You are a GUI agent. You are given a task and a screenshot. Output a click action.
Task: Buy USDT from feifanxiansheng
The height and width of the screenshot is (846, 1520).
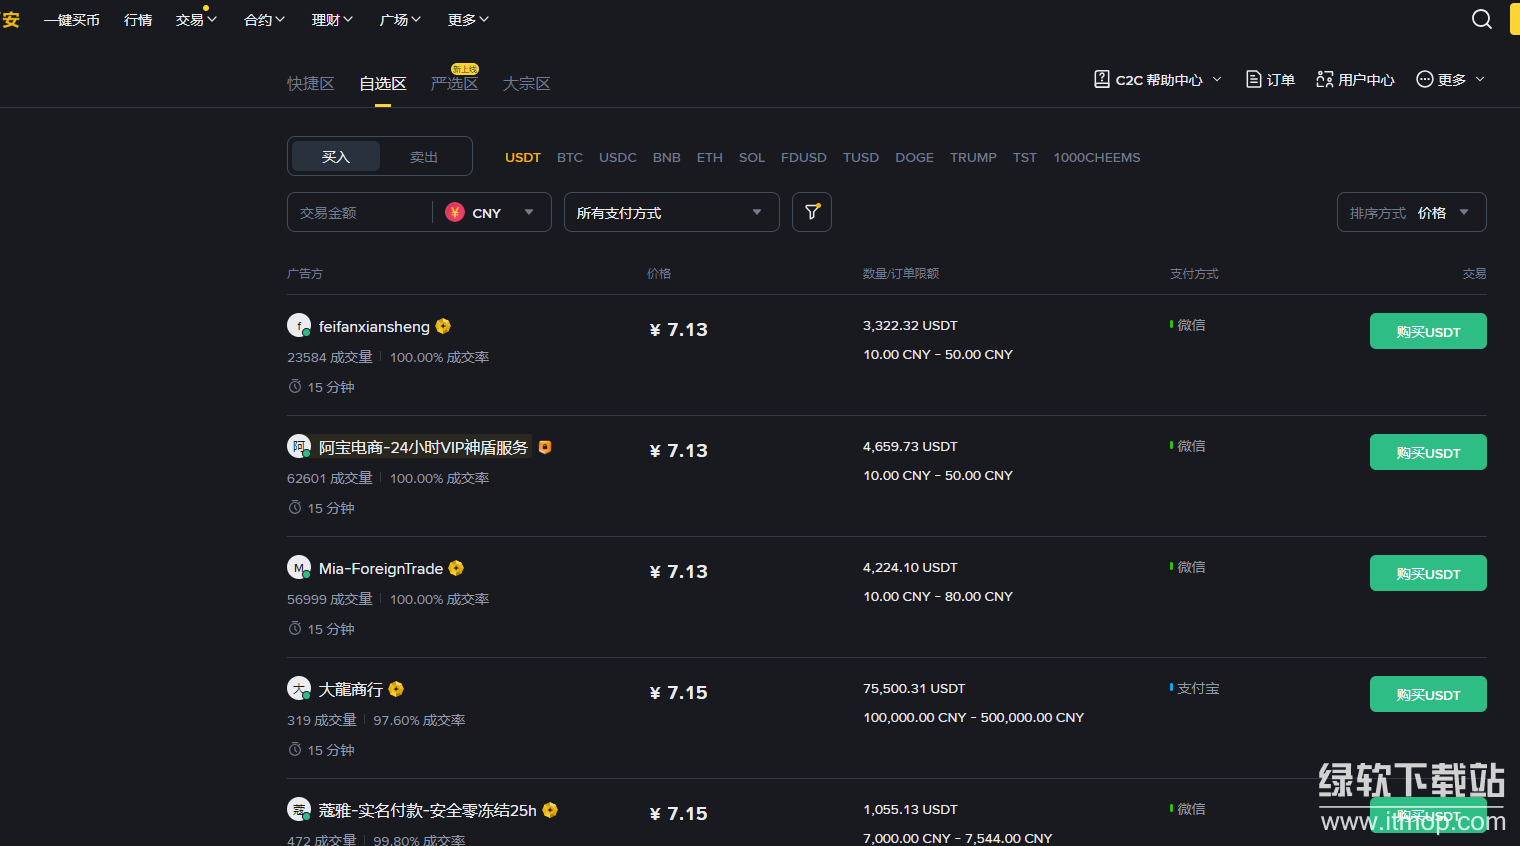click(x=1427, y=332)
